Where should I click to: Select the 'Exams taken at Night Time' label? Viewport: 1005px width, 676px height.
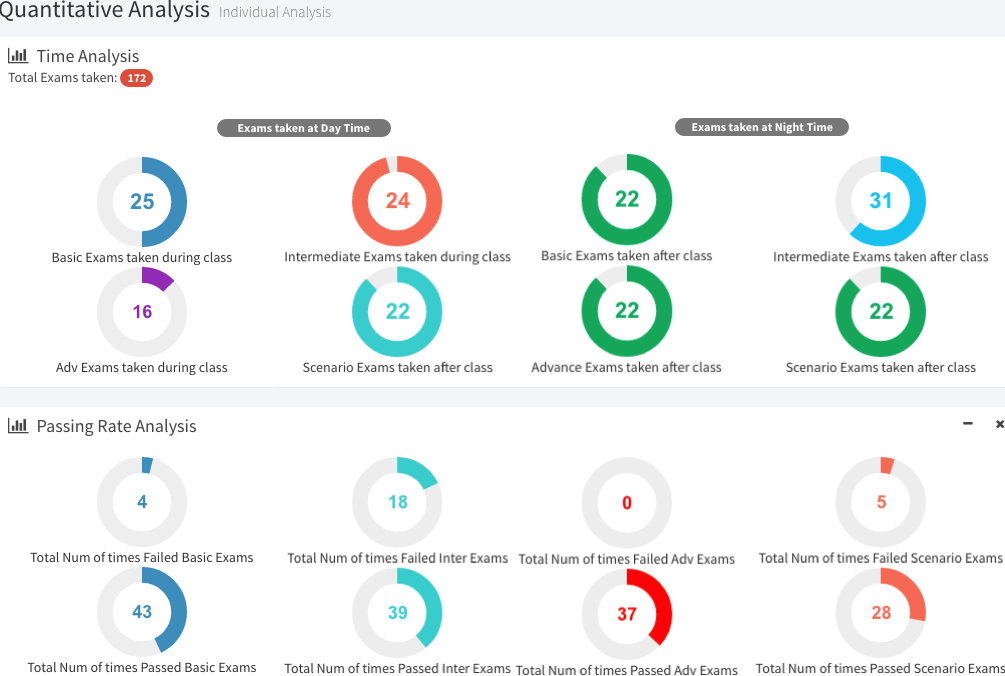coord(761,127)
